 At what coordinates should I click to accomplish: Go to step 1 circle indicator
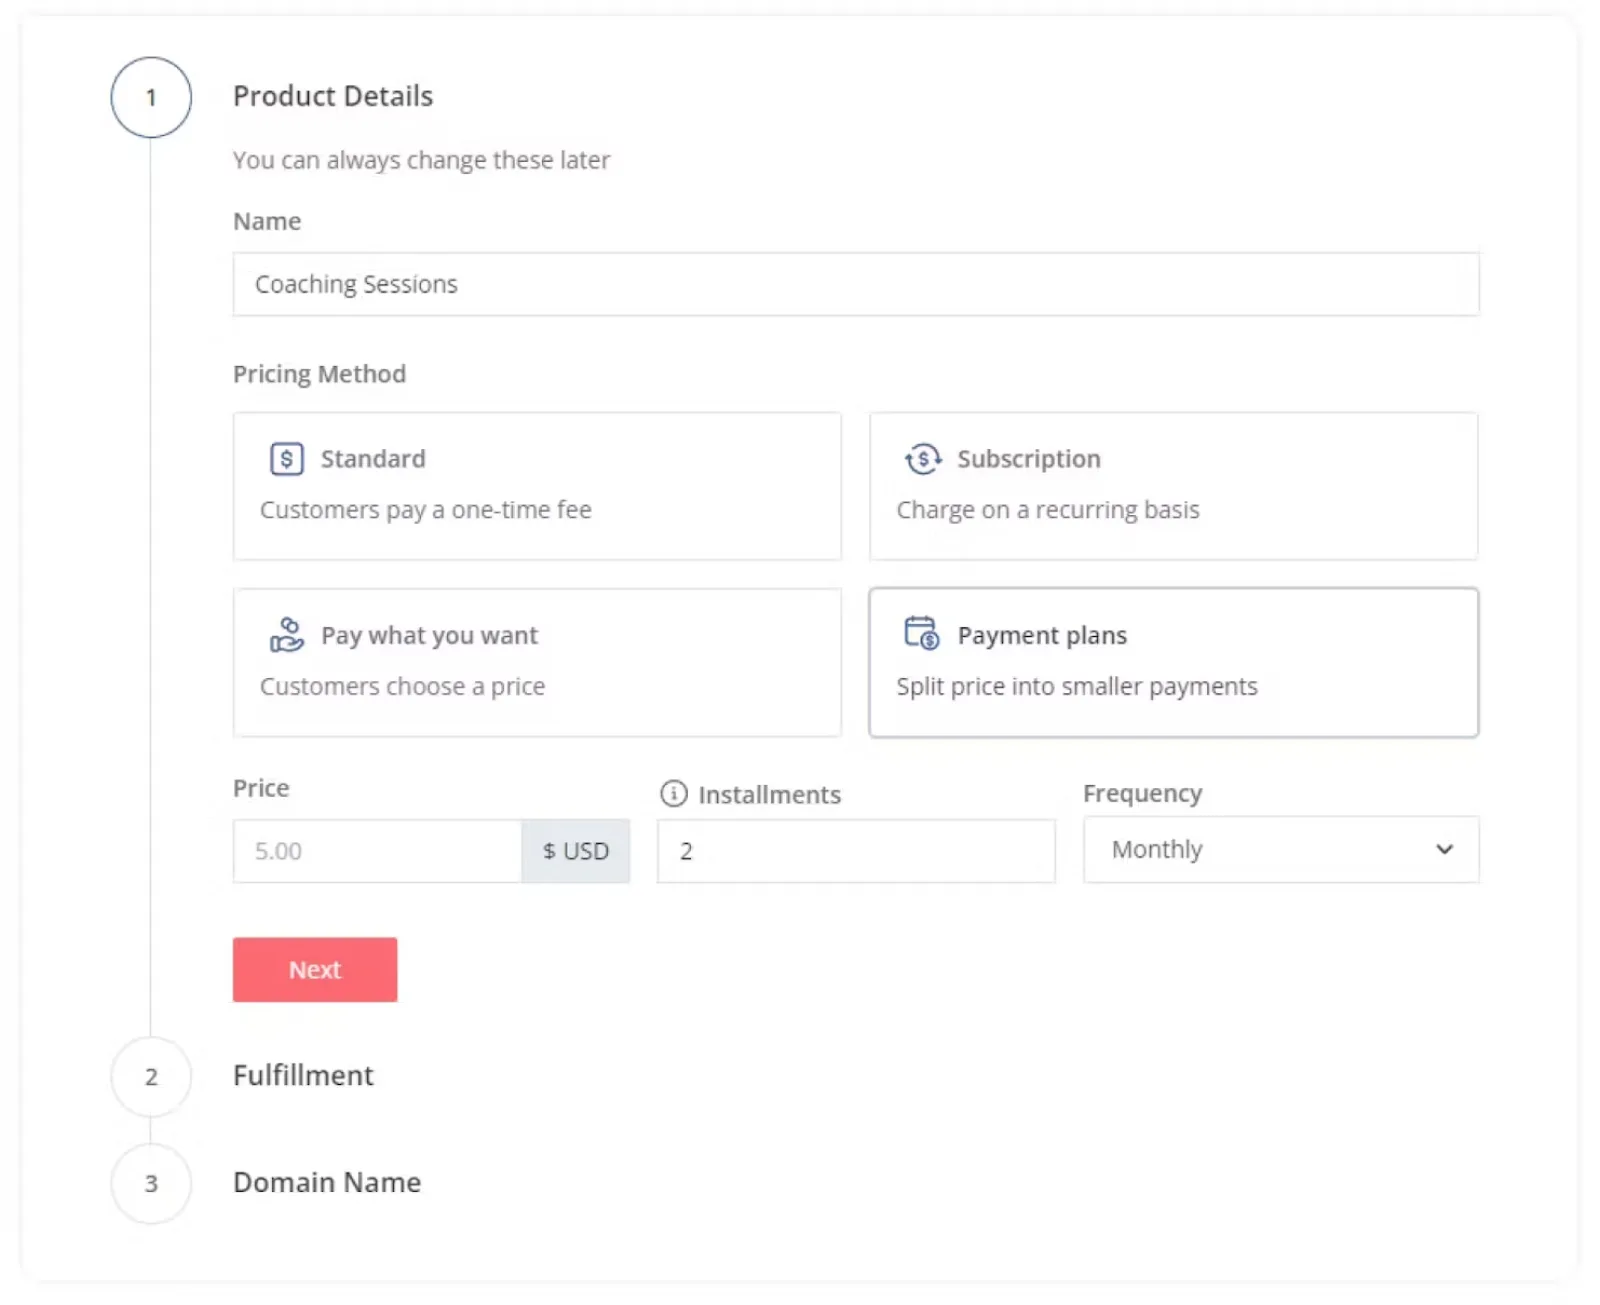point(151,97)
